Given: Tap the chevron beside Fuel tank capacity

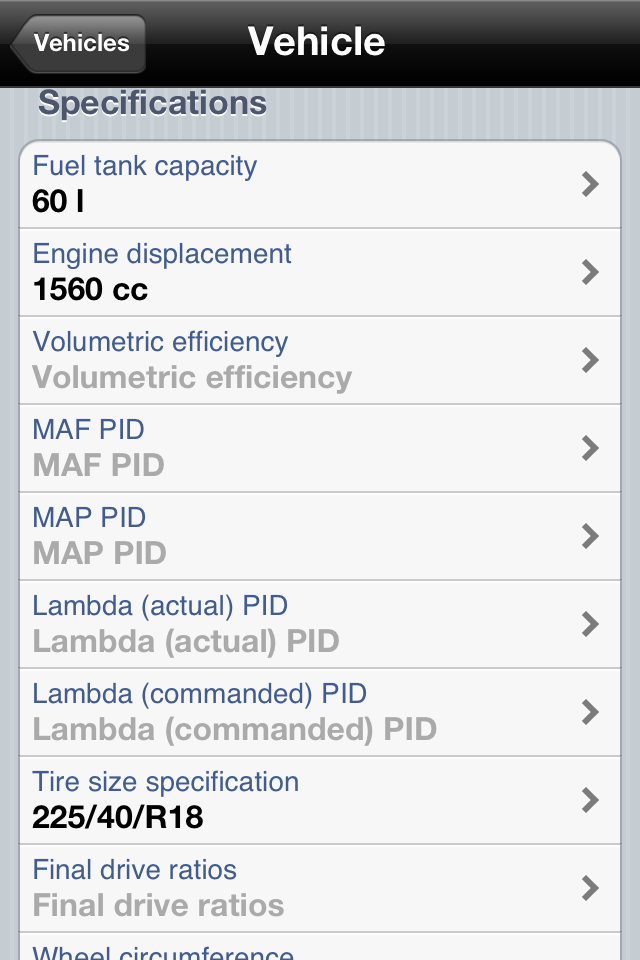Looking at the screenshot, I should [590, 184].
